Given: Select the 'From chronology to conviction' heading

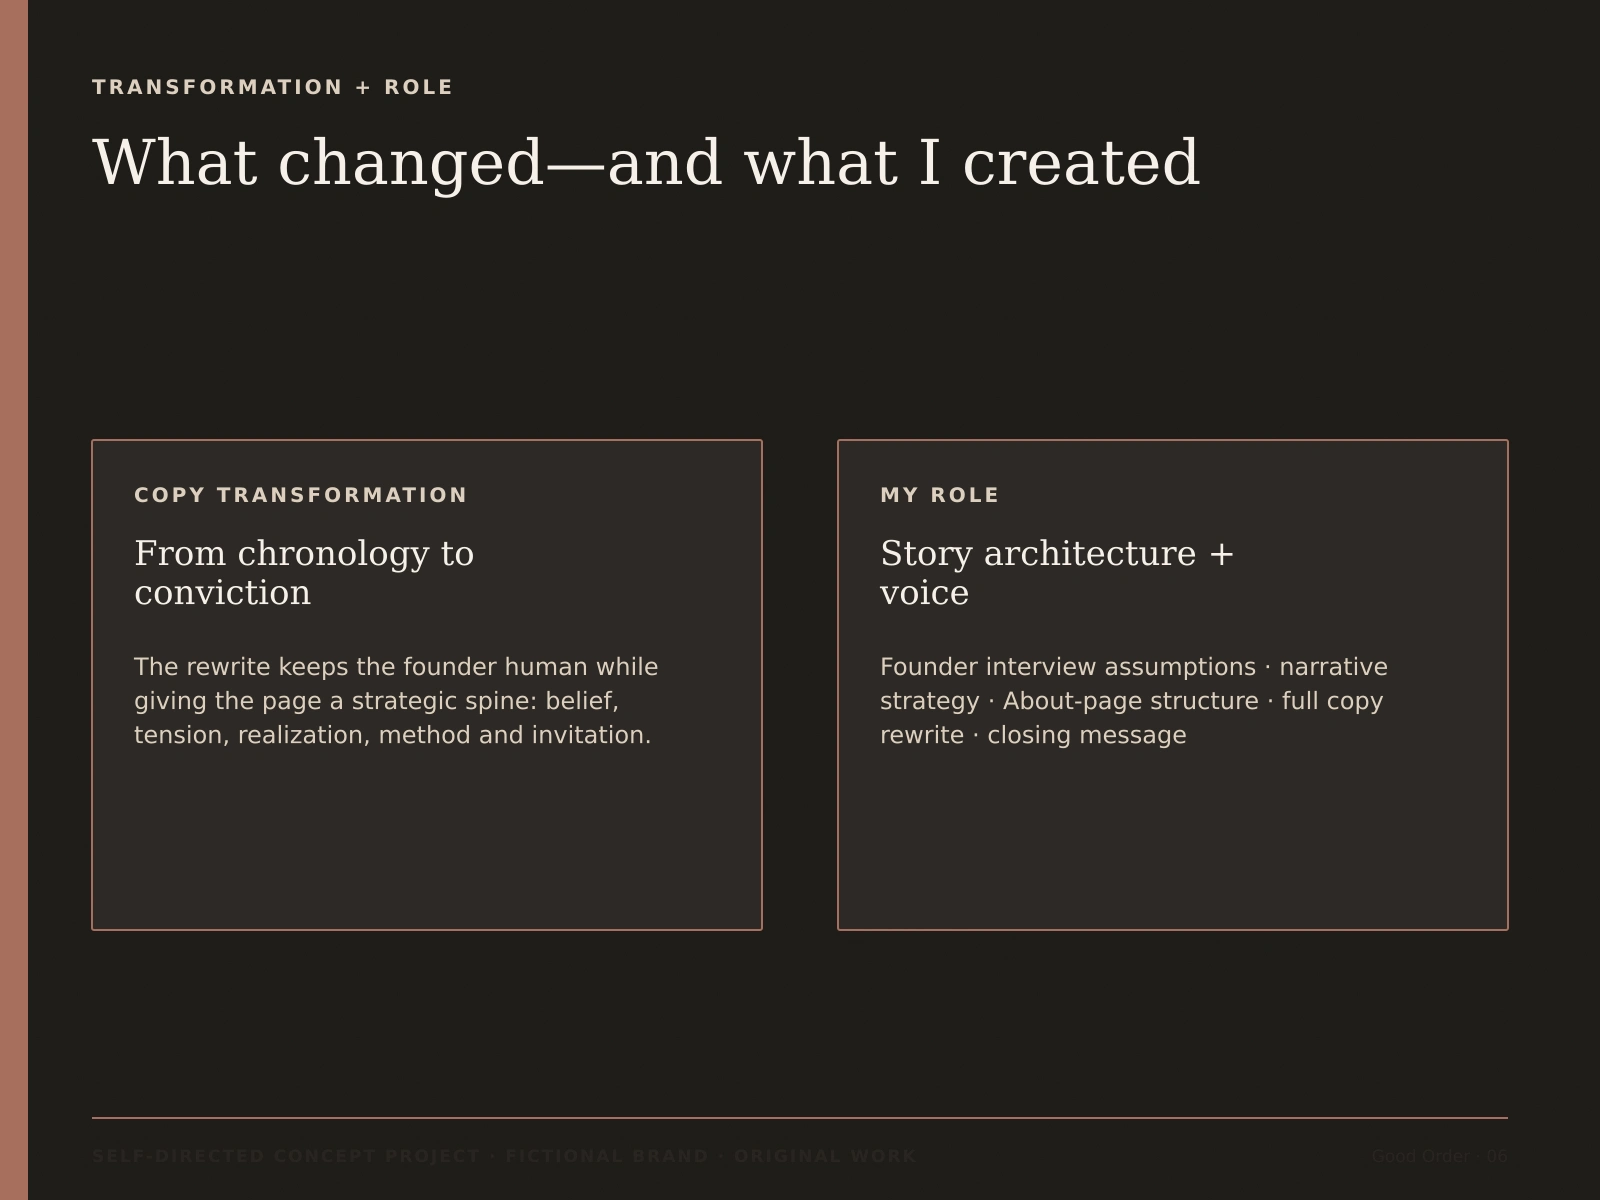Looking at the screenshot, I should click(x=304, y=573).
